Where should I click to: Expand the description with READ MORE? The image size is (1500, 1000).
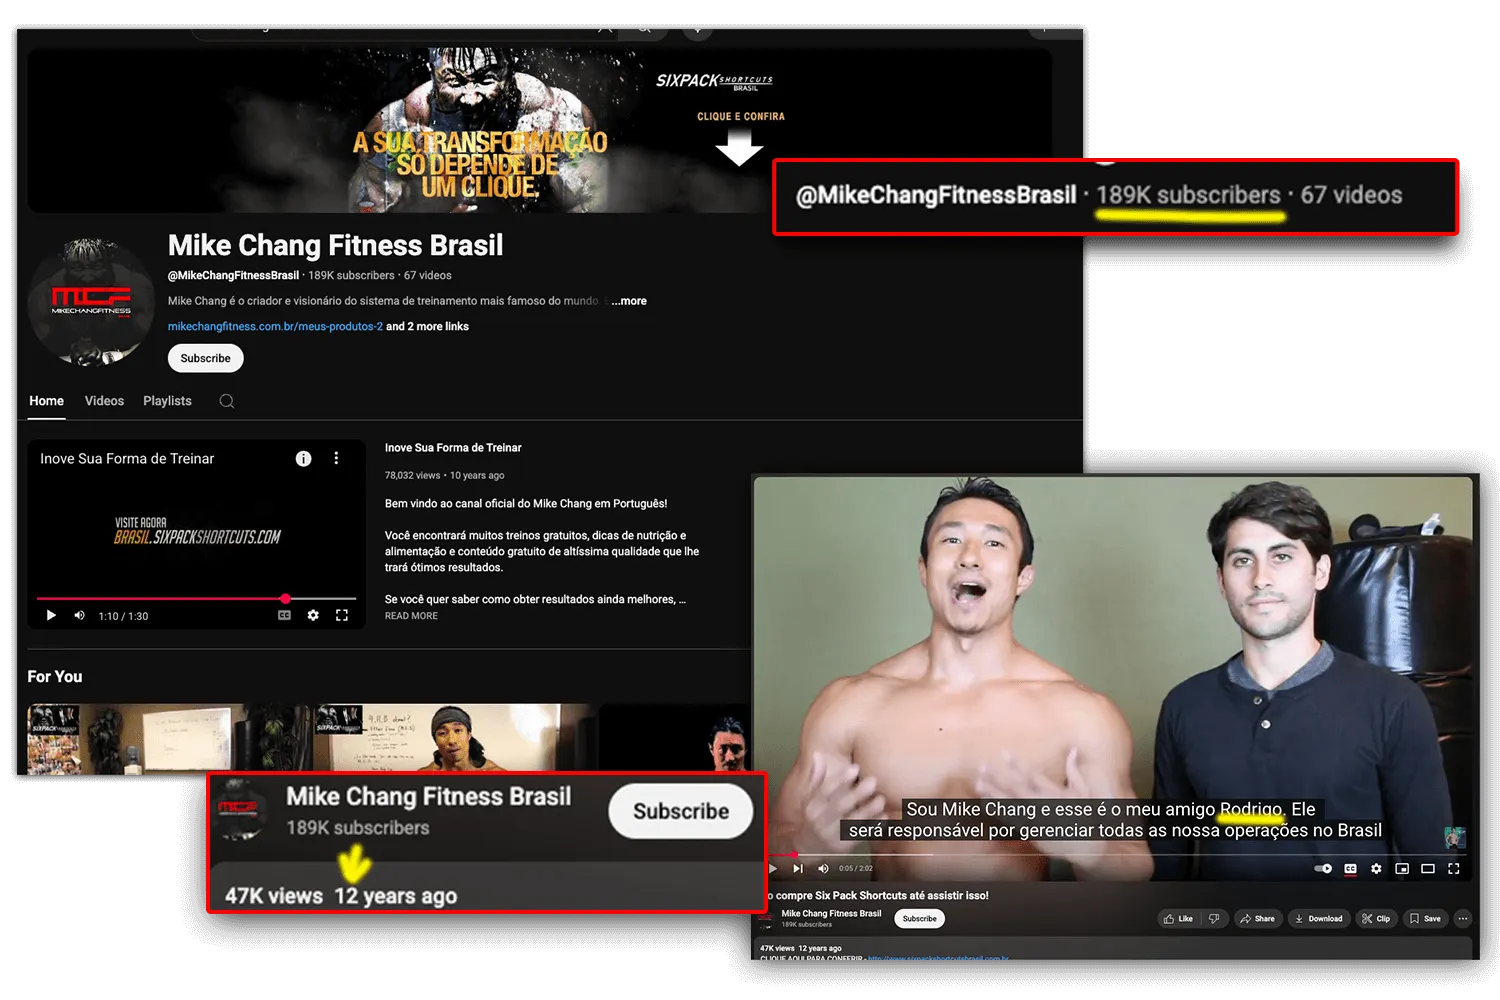coord(411,616)
